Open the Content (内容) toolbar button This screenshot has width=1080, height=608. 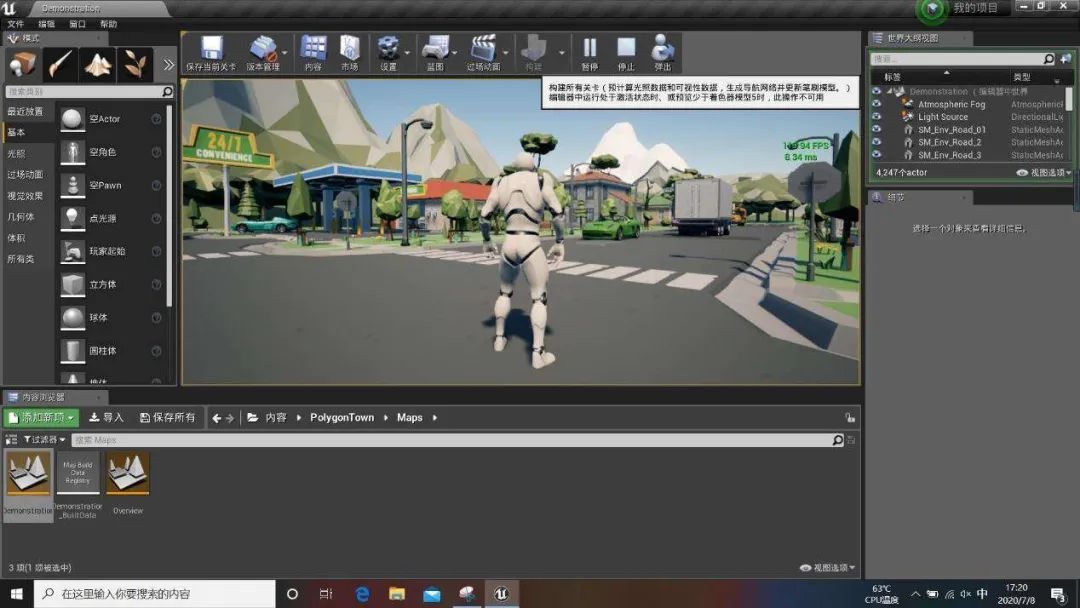313,53
